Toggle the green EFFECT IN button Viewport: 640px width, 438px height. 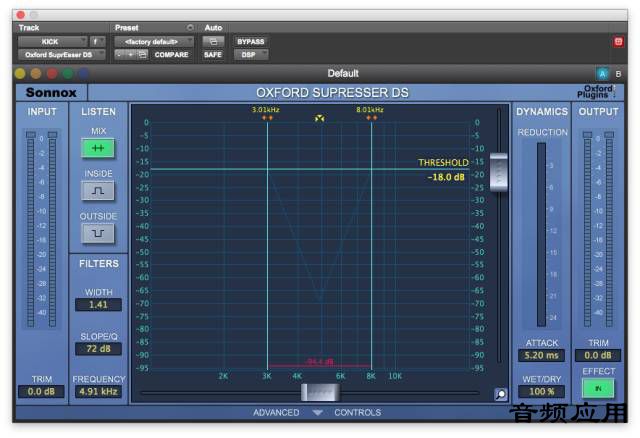tap(598, 388)
